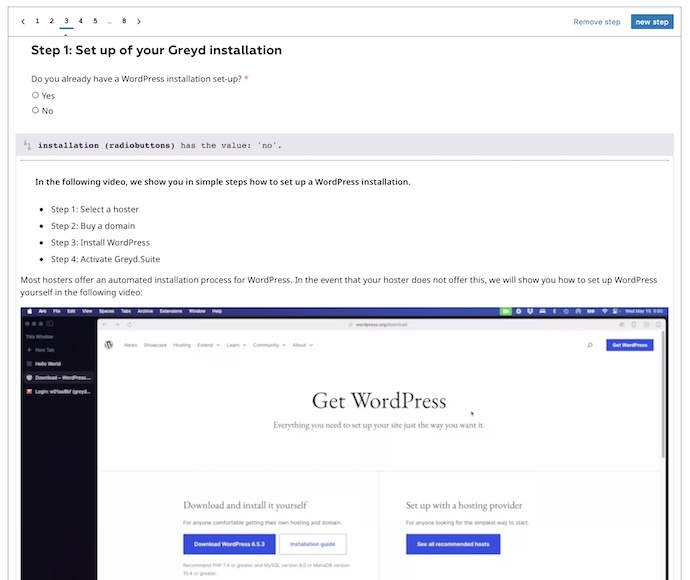Open the Arc menu in the macOS menu bar
Screen dimensions: 690x580
(43, 311)
